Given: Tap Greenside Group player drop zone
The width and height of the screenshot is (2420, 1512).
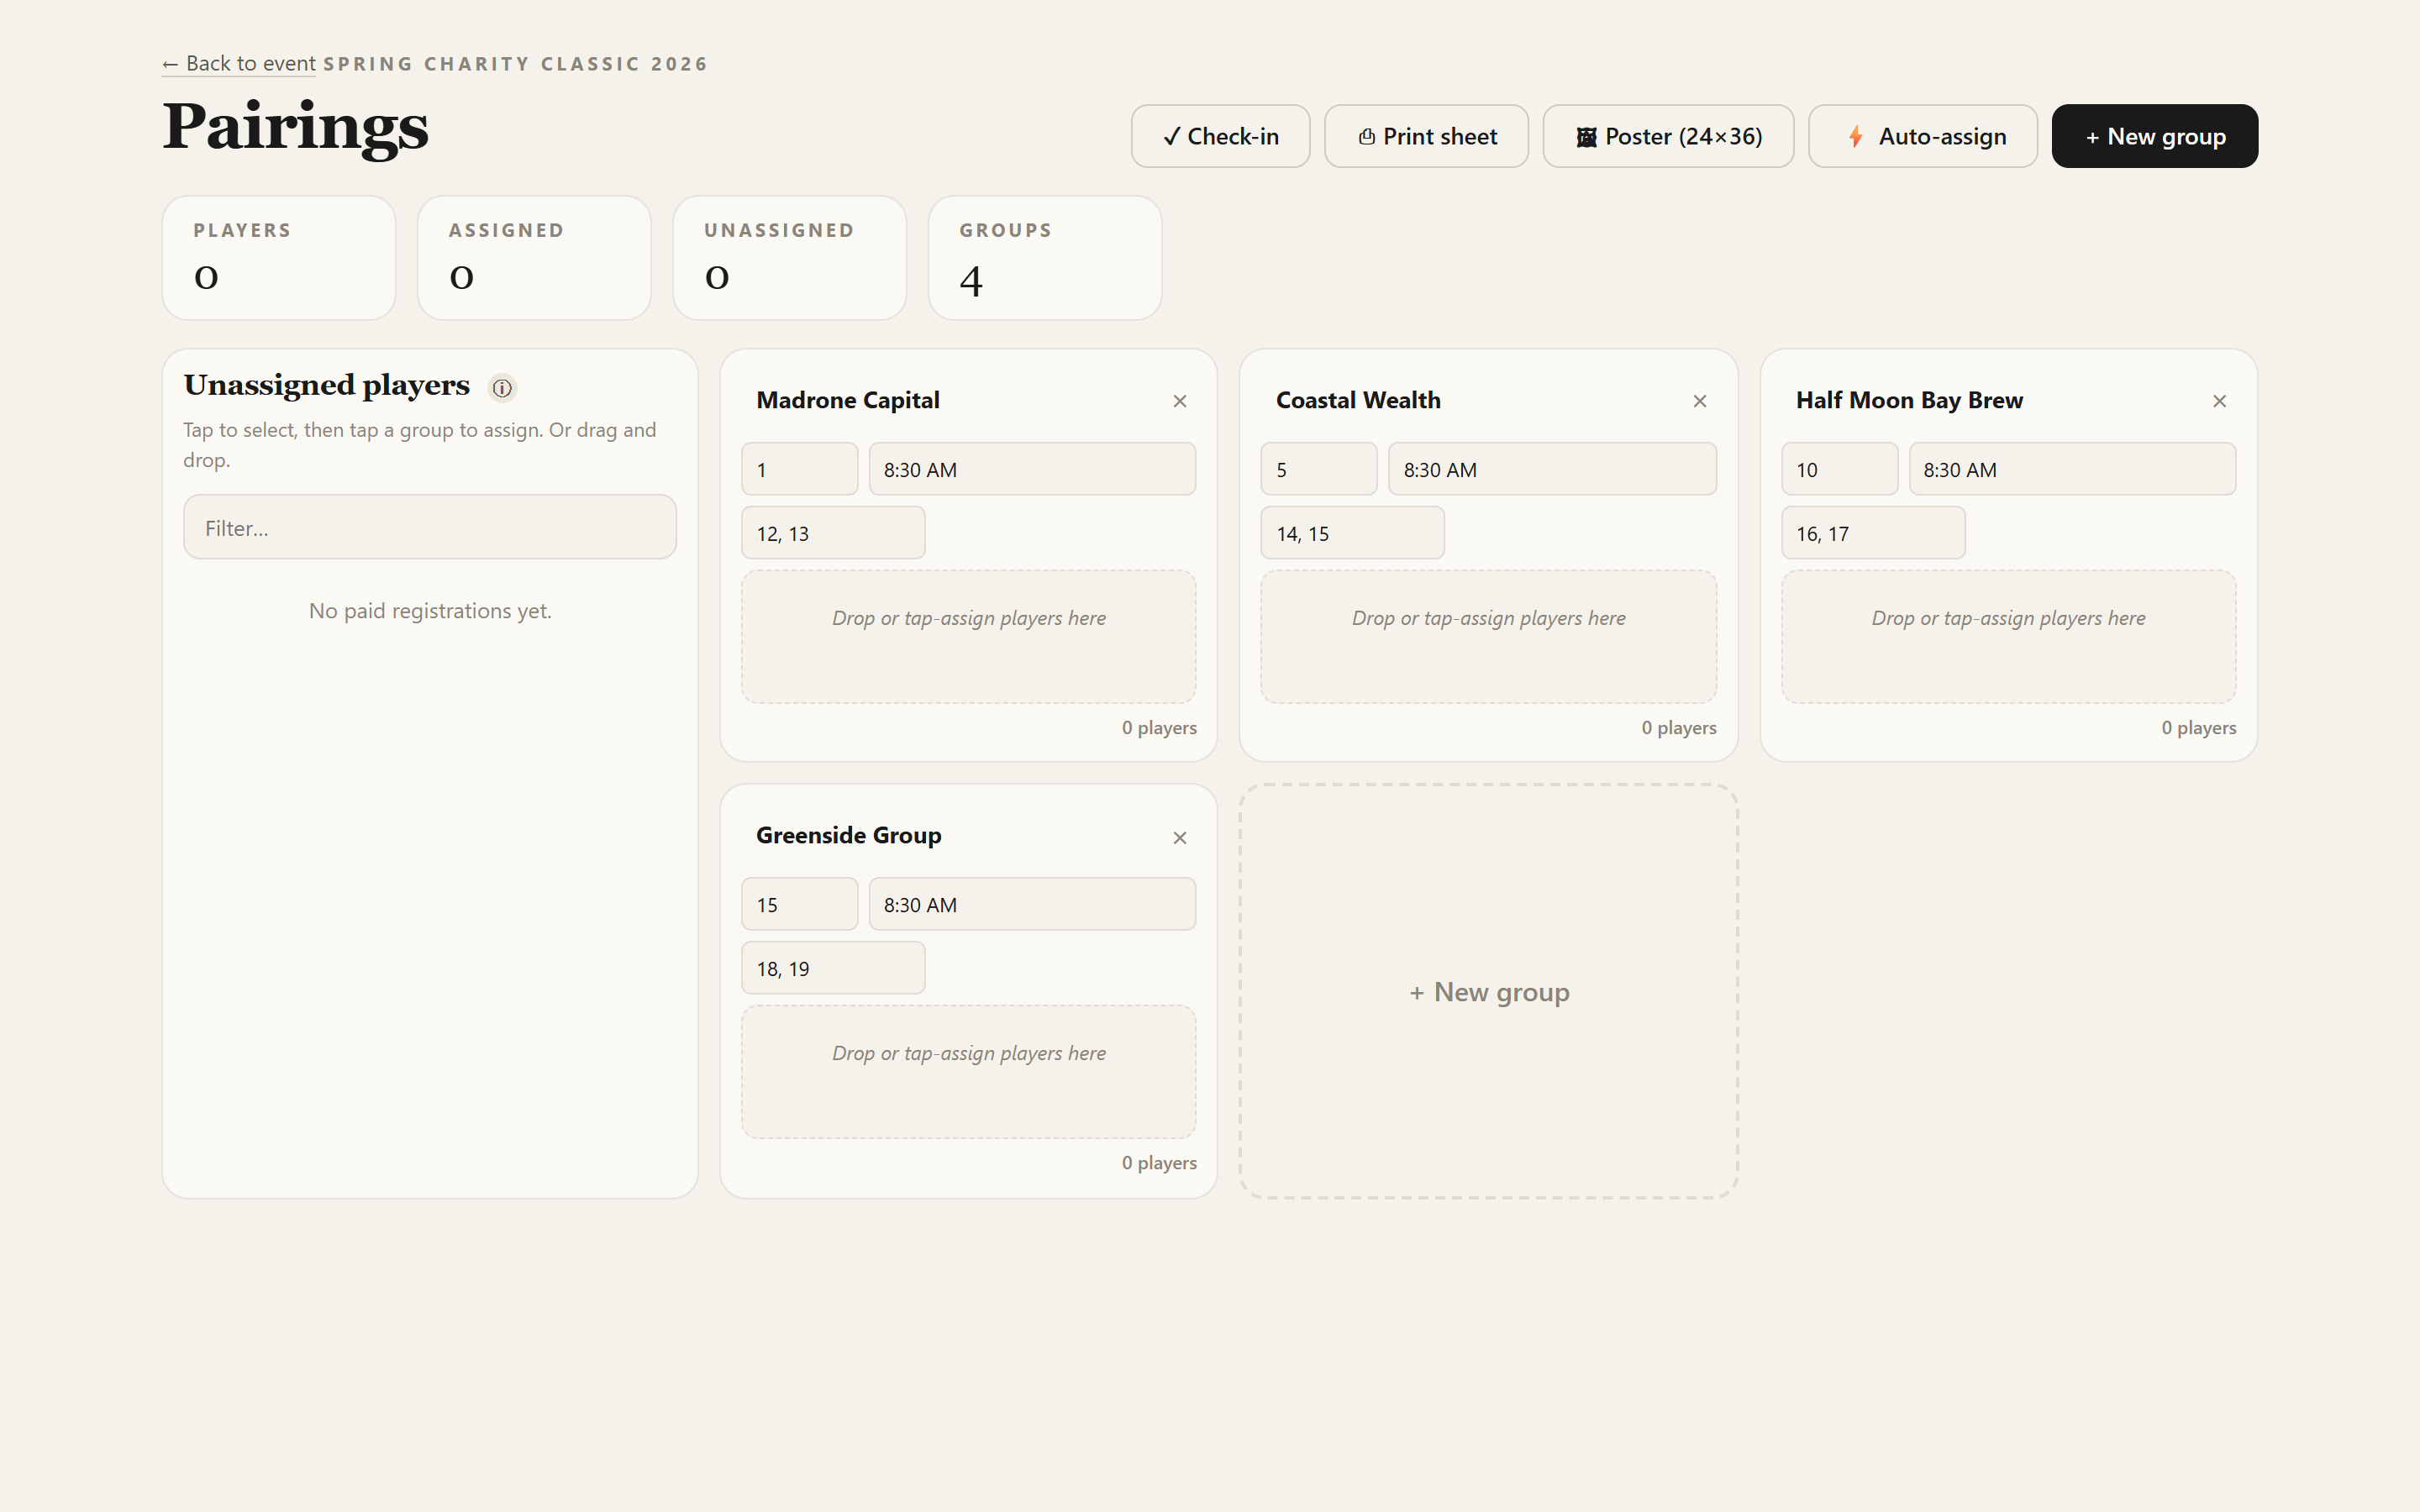Looking at the screenshot, I should (x=969, y=1072).
